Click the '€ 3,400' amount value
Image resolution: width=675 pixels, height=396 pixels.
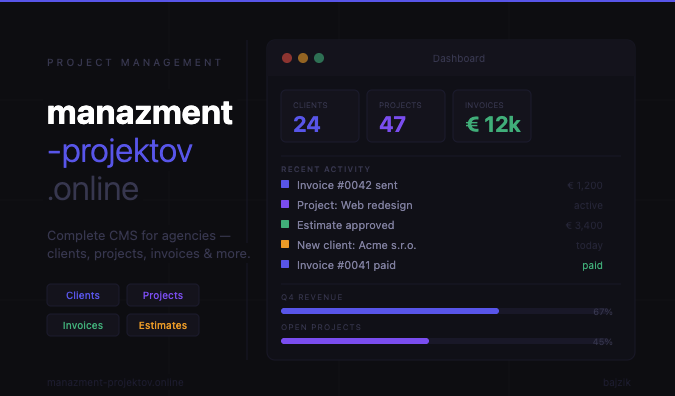click(x=584, y=225)
